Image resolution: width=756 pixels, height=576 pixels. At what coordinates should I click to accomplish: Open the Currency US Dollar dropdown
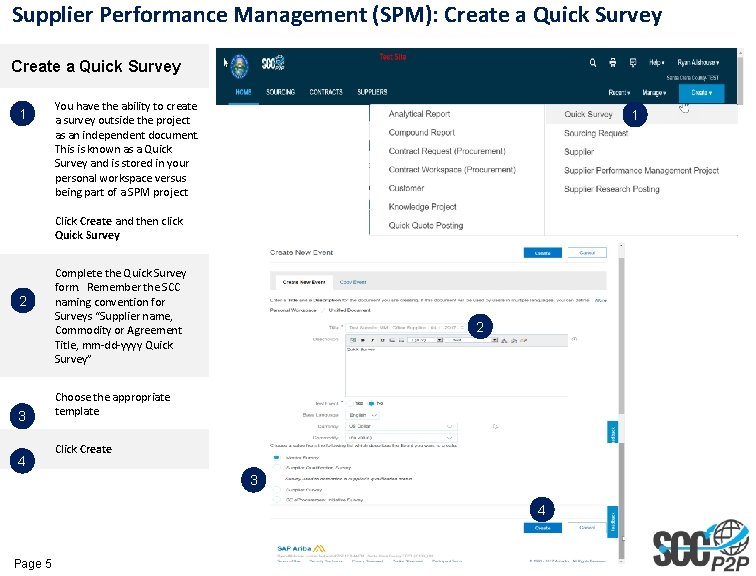click(x=401, y=427)
